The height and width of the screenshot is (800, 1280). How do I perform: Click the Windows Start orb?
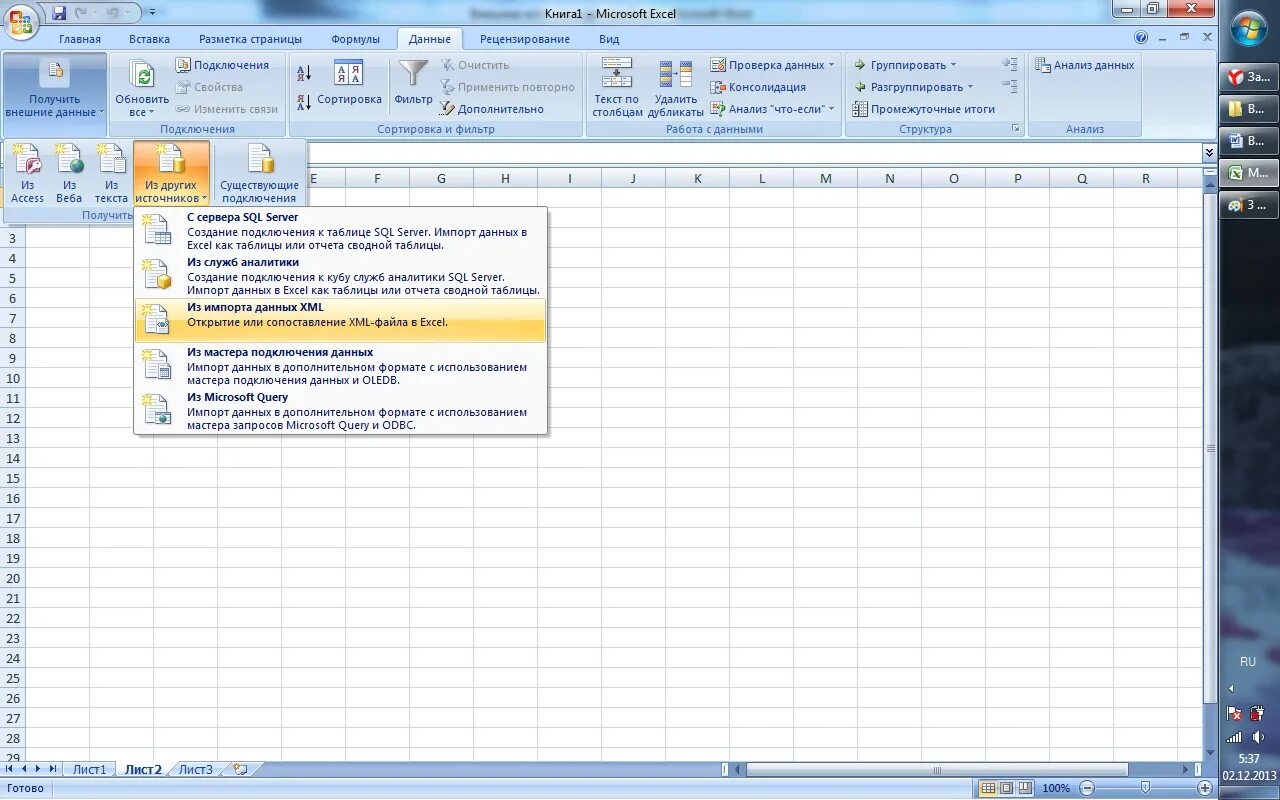(1249, 27)
